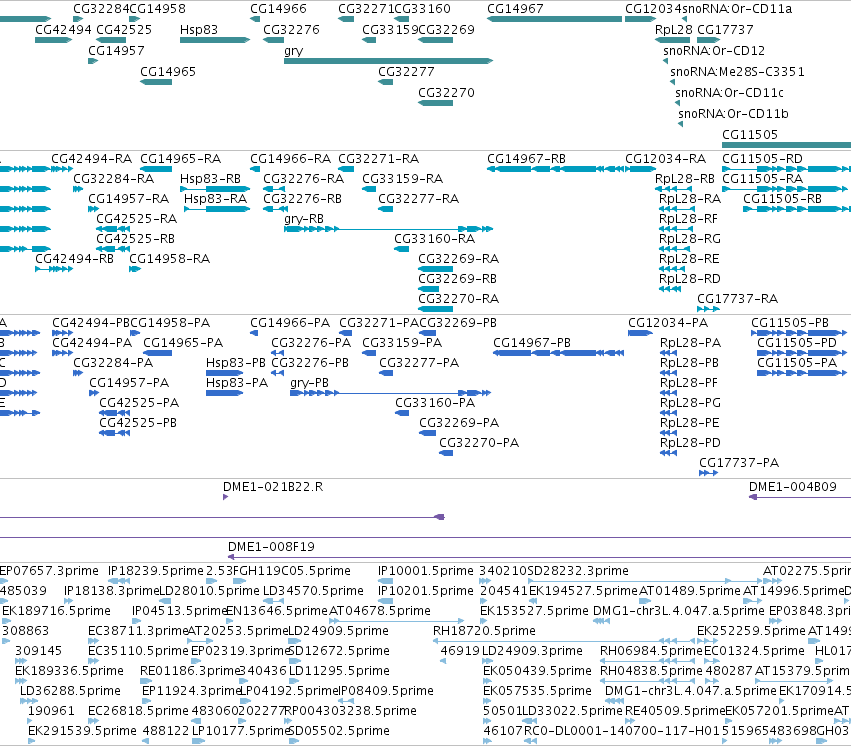851x746 pixels.
Task: Select the CG32276 gene label
Action: [x=291, y=30]
